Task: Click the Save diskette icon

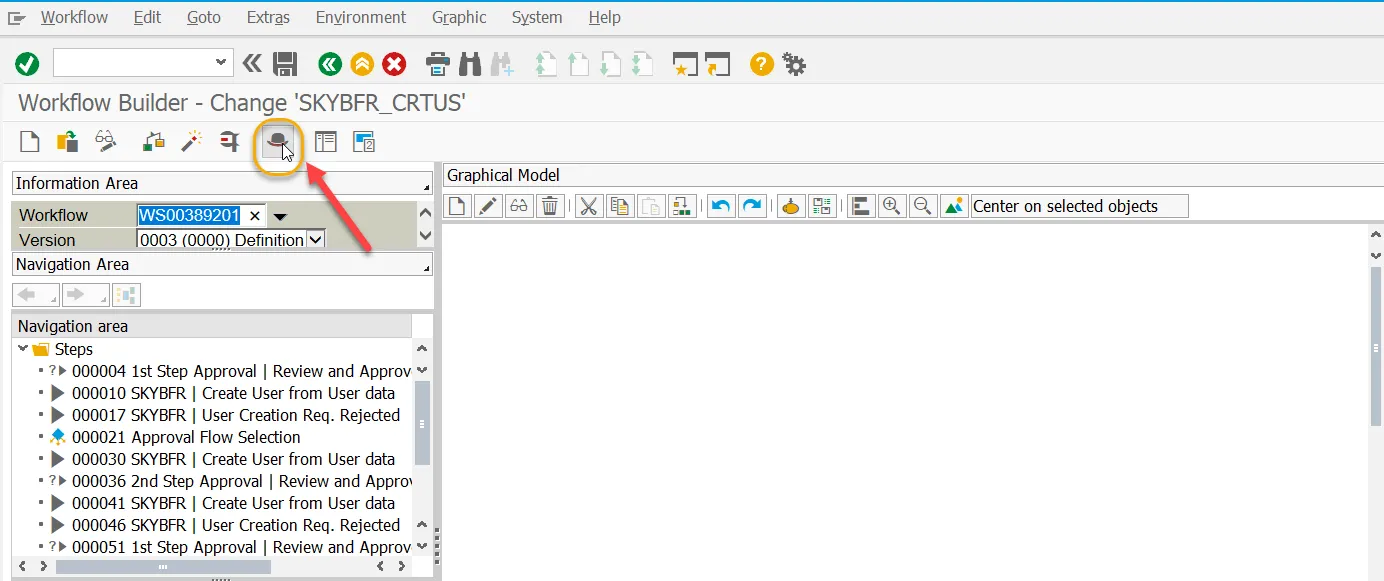Action: 285,65
